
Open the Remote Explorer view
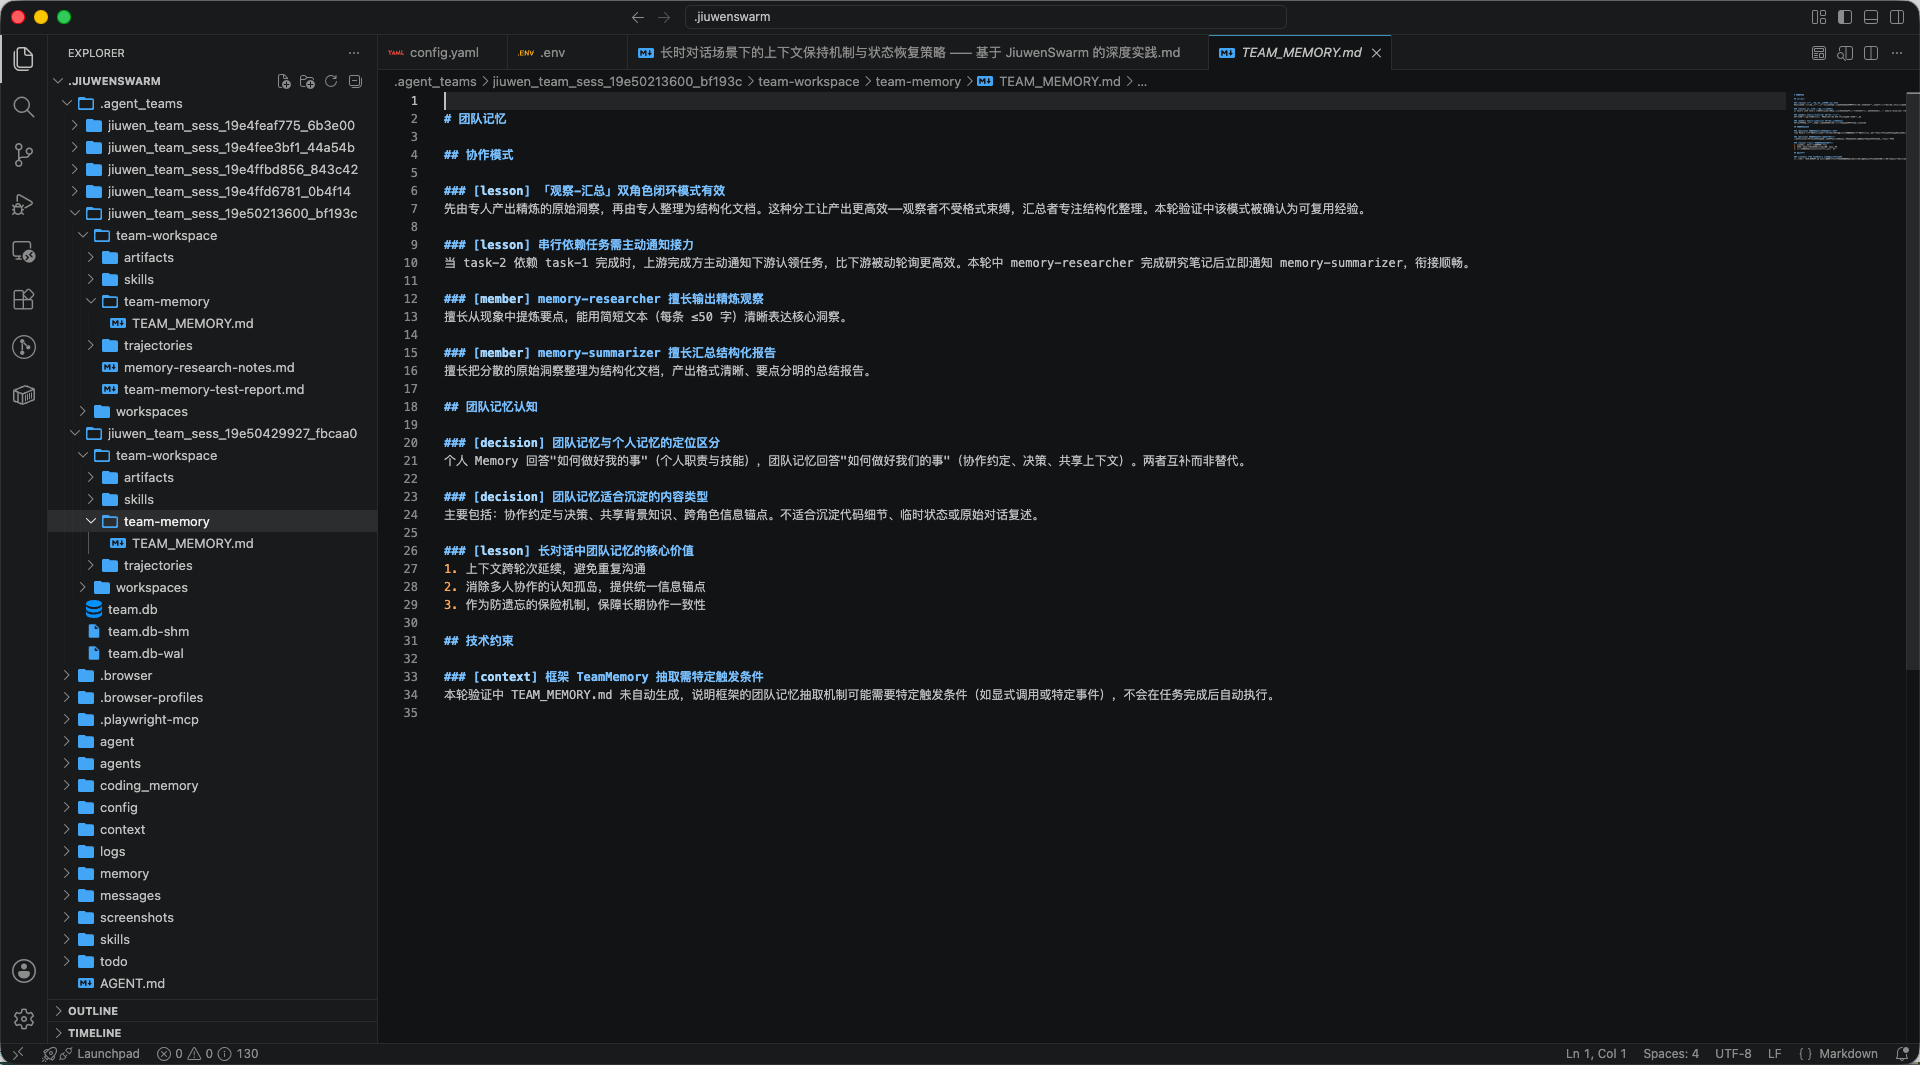coord(24,251)
